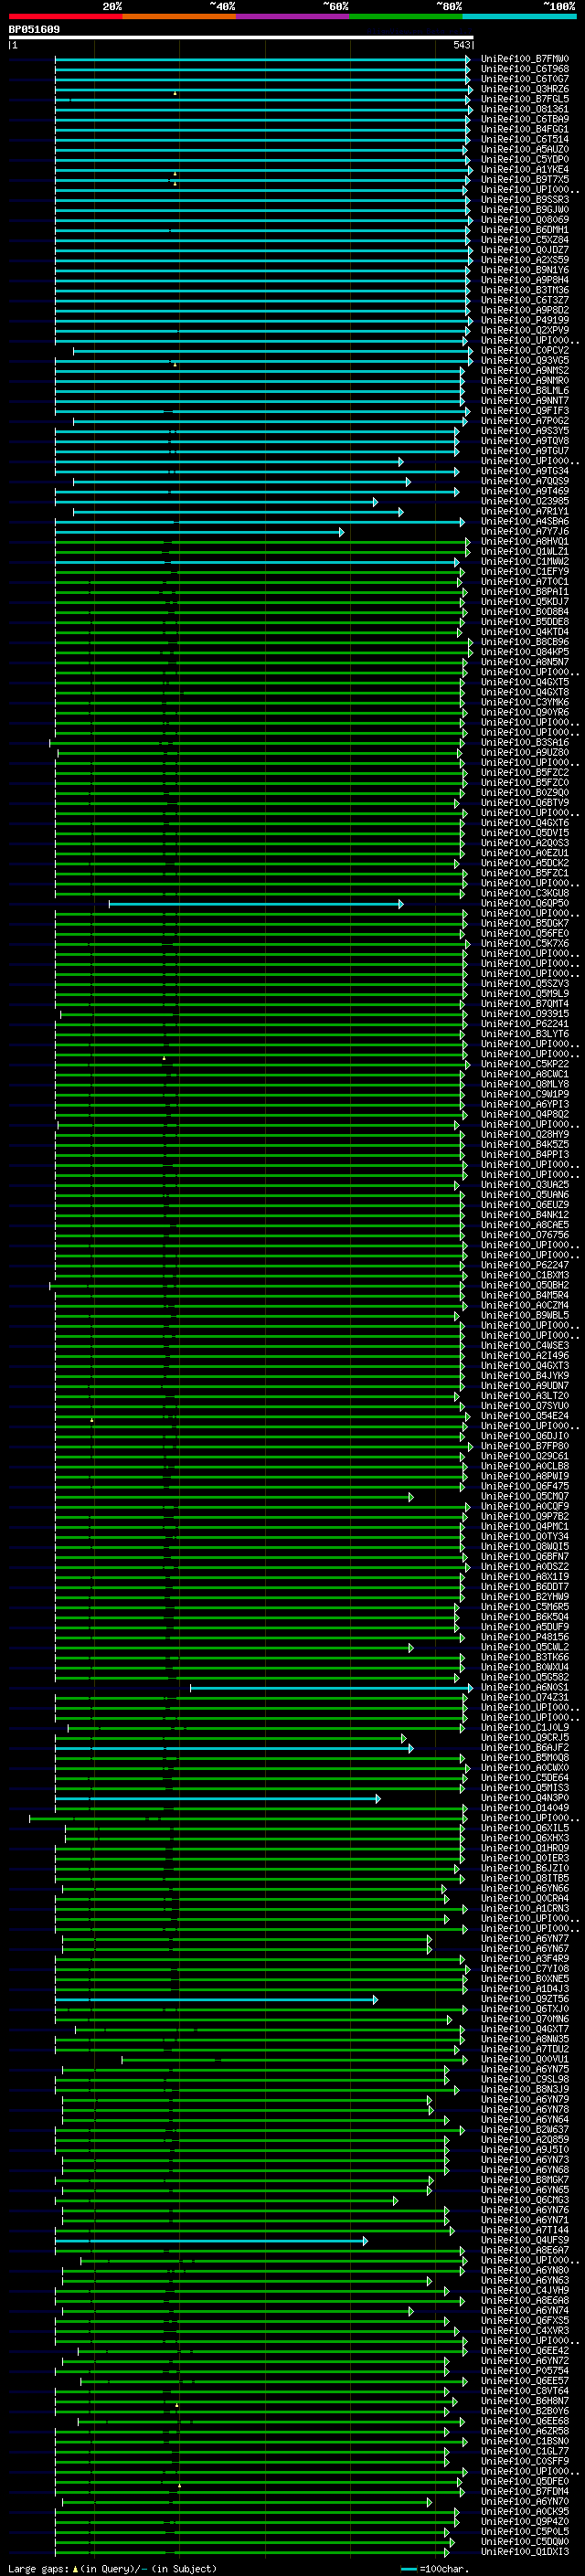Select hit label UniRef100_A4SBA6
The height and width of the screenshot is (2576, 585).
pos(525,521)
